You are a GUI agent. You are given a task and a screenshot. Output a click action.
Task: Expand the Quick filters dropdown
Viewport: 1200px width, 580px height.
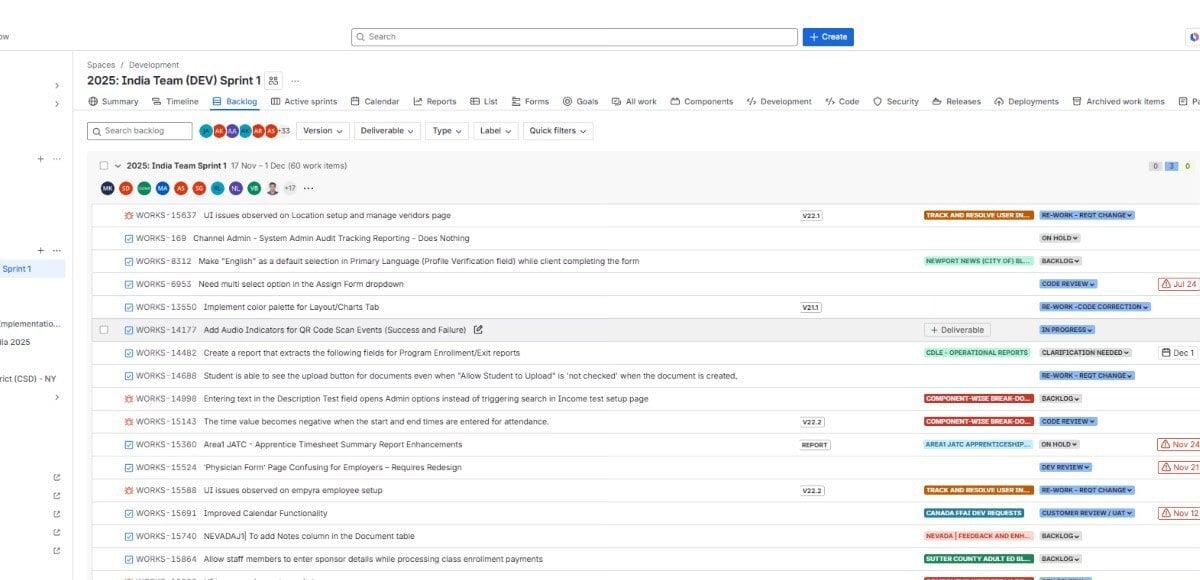557,131
